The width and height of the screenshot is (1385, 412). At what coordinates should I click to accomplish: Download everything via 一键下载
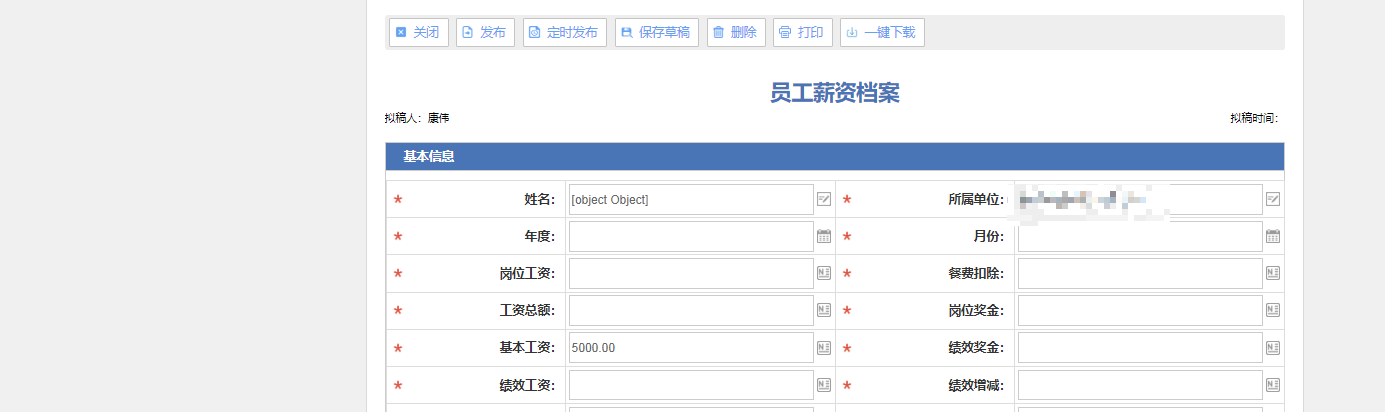pyautogui.click(x=882, y=32)
